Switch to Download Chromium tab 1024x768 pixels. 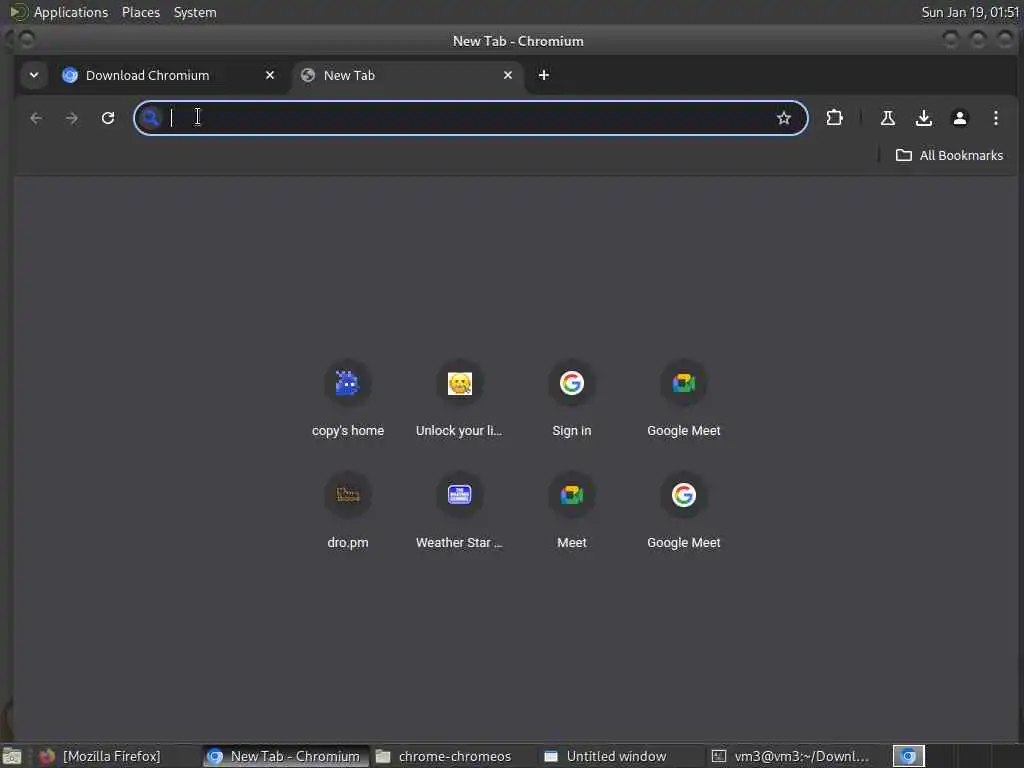click(x=170, y=75)
